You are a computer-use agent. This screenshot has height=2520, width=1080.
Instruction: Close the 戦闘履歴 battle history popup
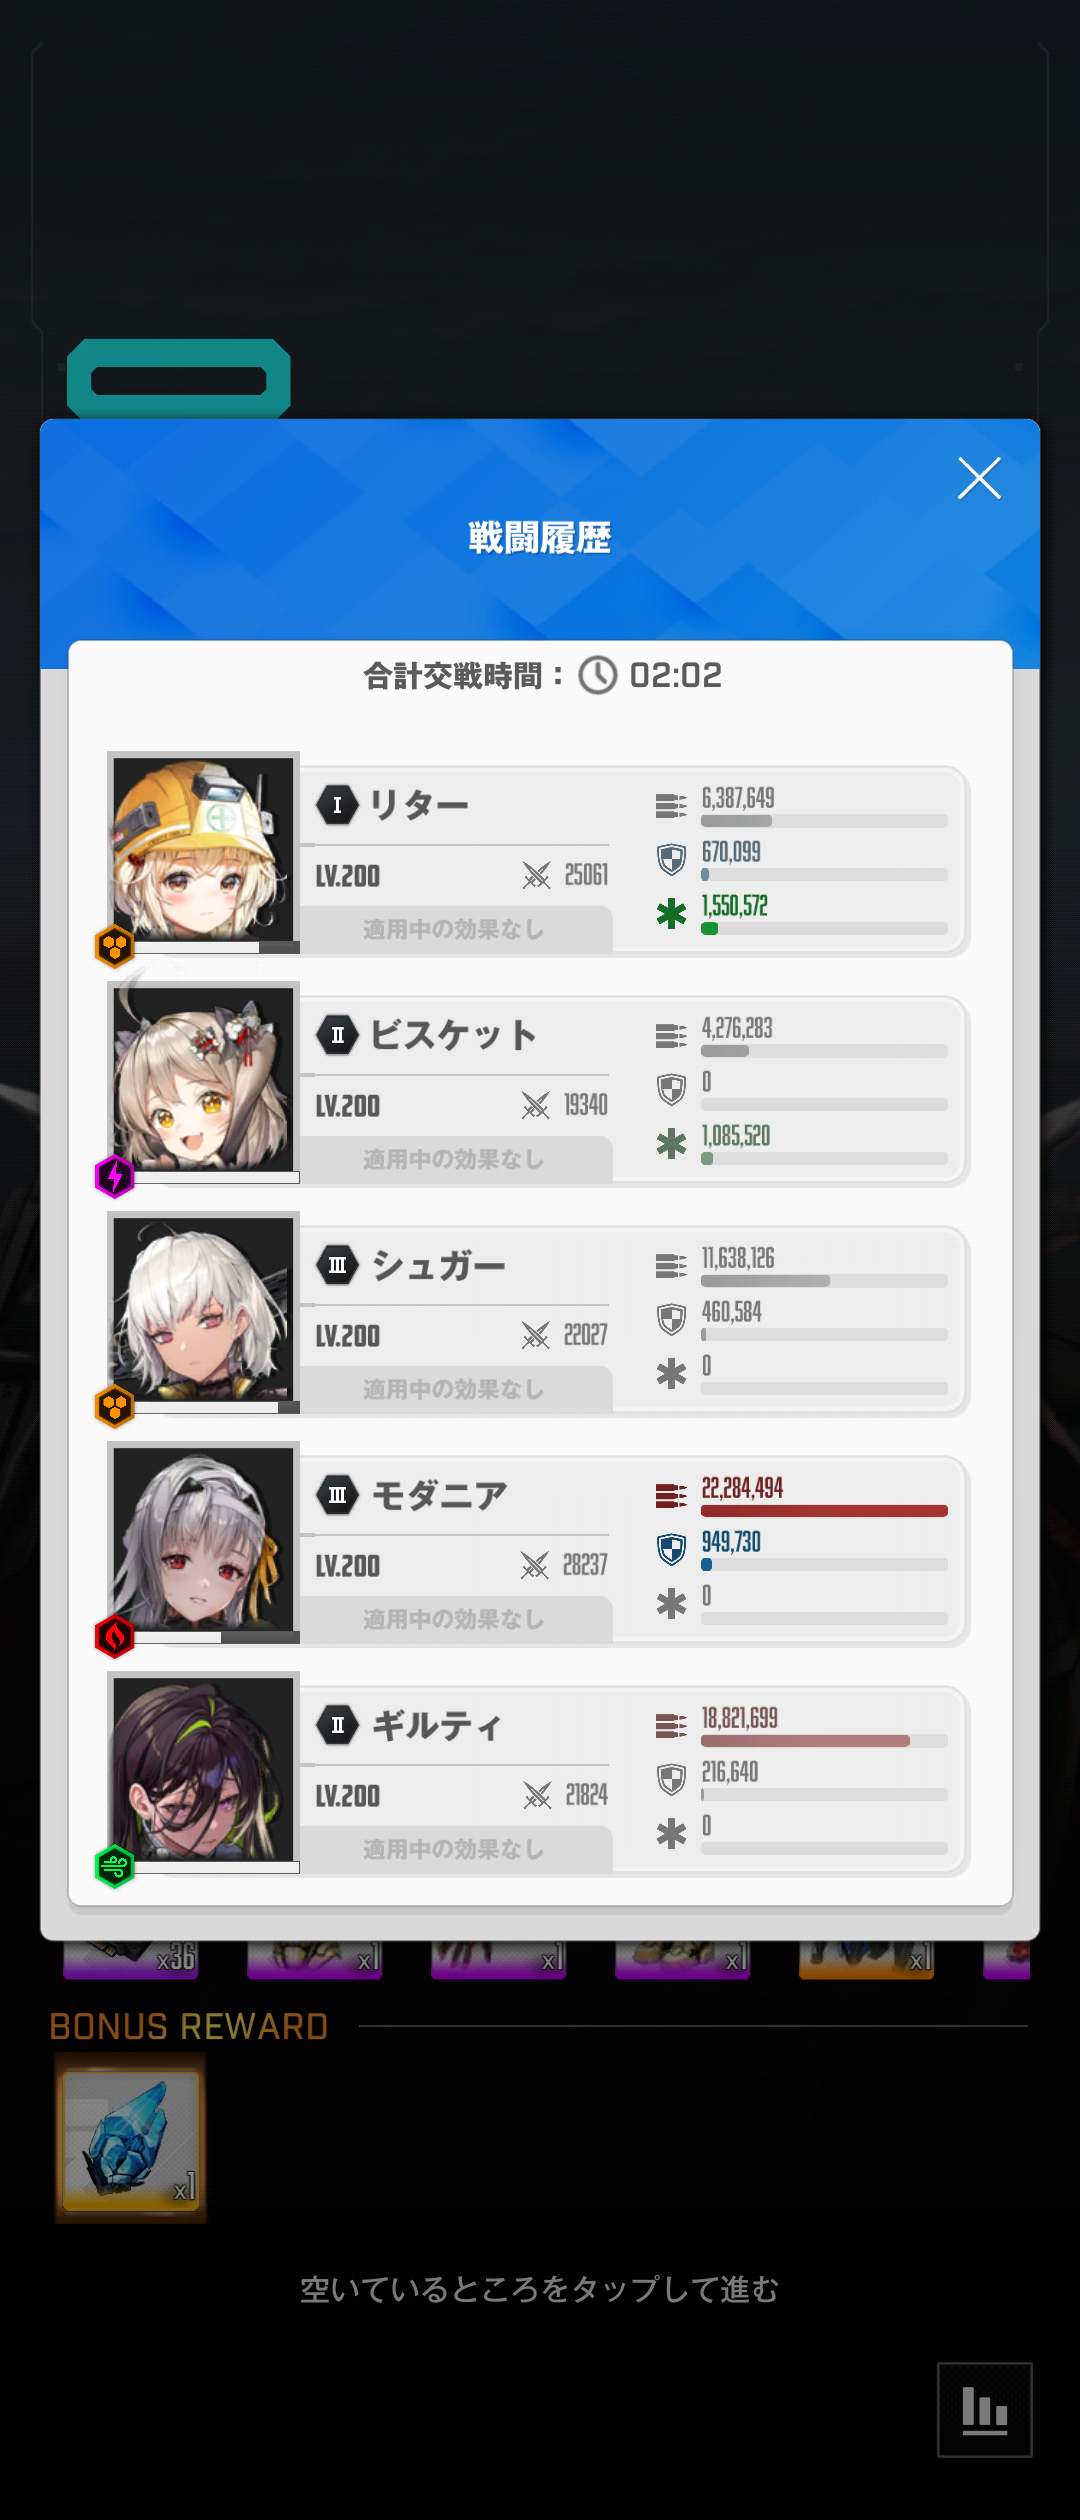pos(979,478)
